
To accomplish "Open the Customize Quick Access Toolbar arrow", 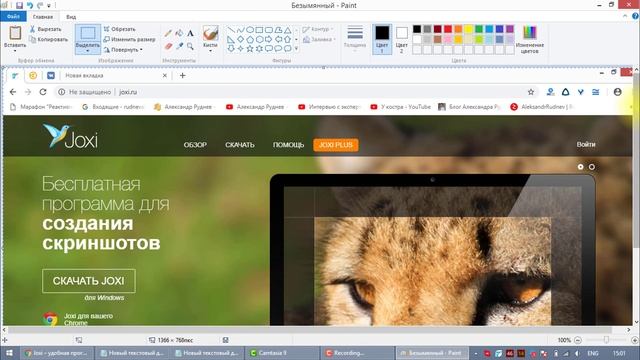I will (49, 5).
